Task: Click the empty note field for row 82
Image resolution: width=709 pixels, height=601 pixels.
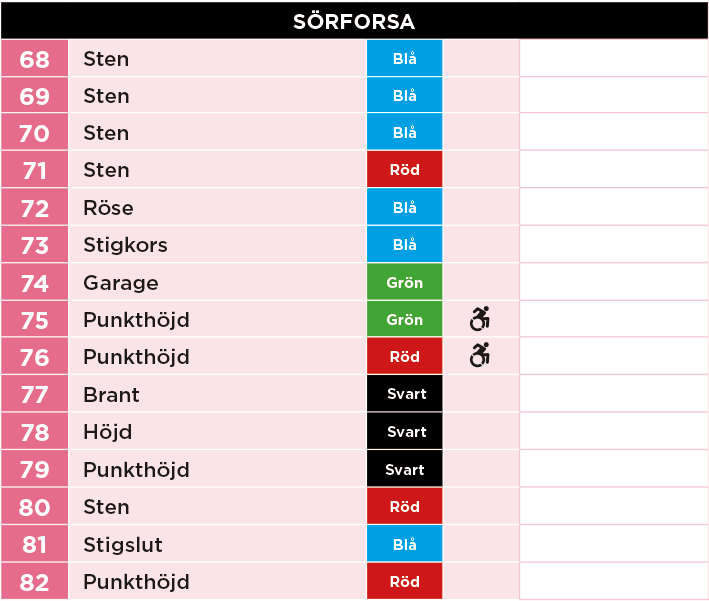Action: (x=614, y=581)
